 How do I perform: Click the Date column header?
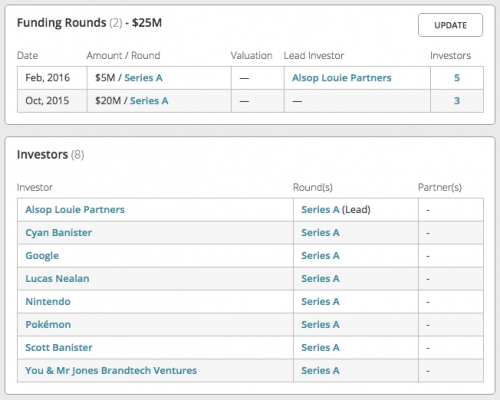(x=27, y=55)
